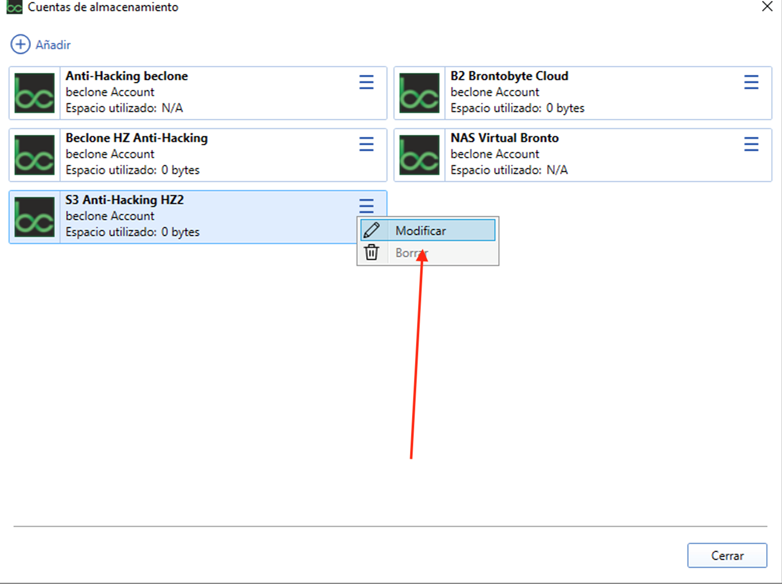Choose Modificar in the context menu

coord(428,230)
